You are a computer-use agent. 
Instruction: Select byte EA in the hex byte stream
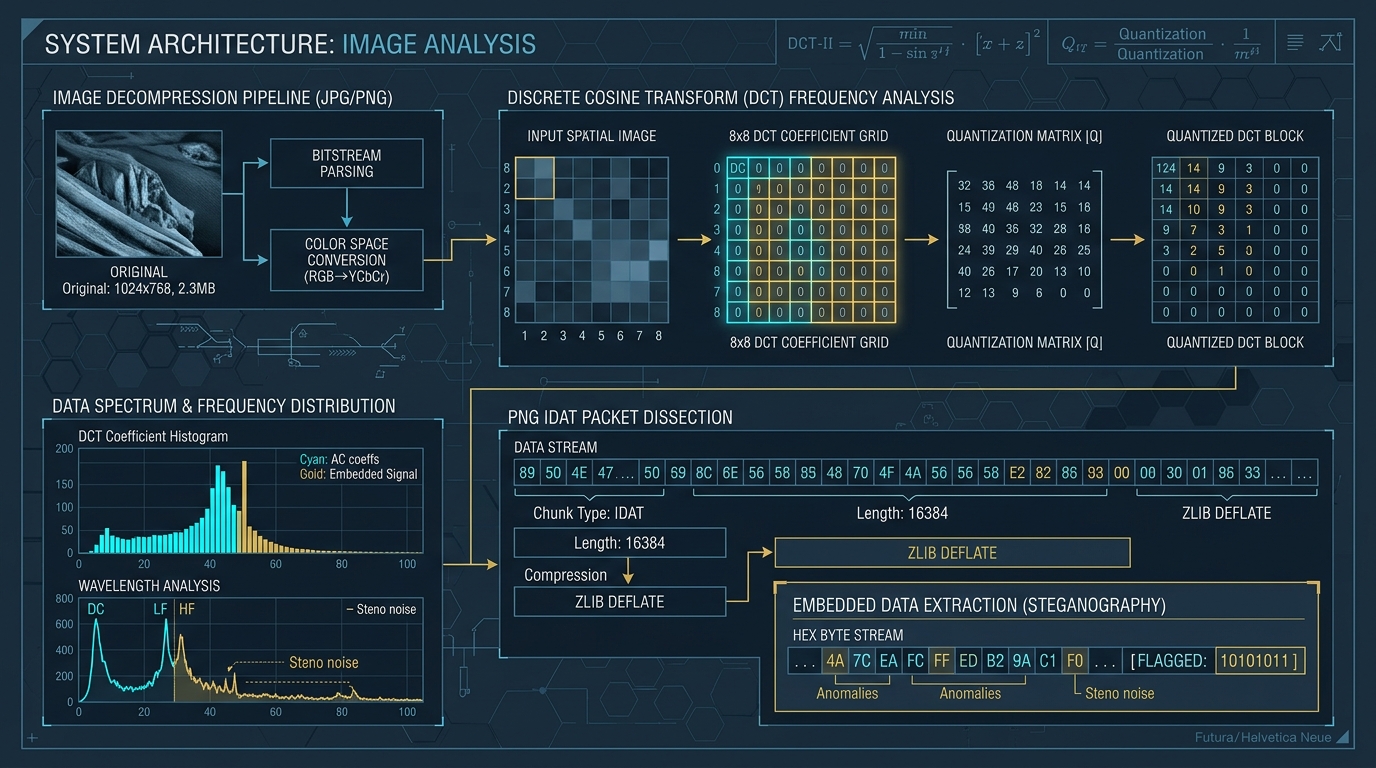[888, 661]
